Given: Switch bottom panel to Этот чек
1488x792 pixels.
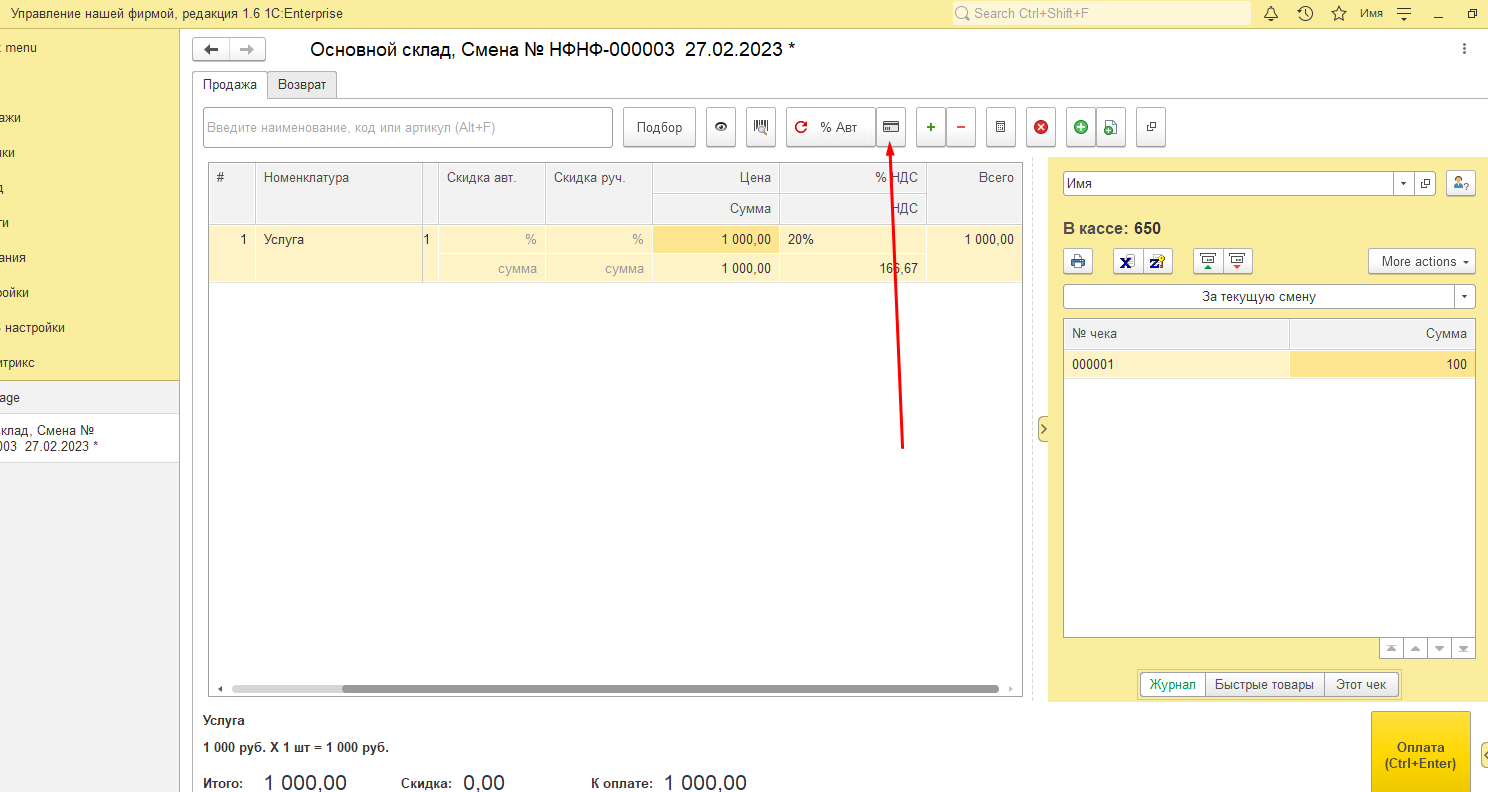Looking at the screenshot, I should 1361,685.
